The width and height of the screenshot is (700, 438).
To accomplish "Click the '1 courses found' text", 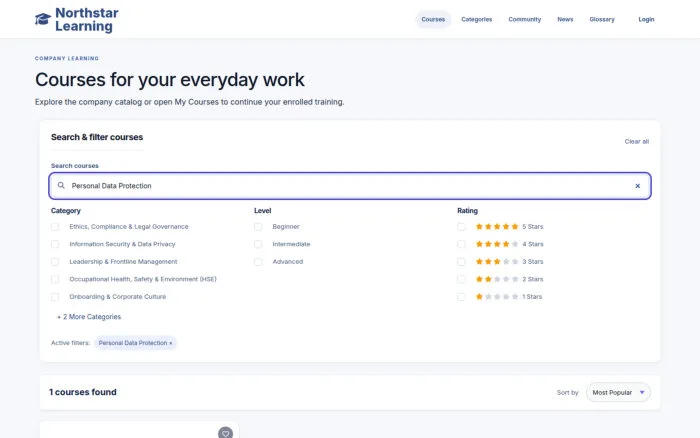I will [83, 392].
